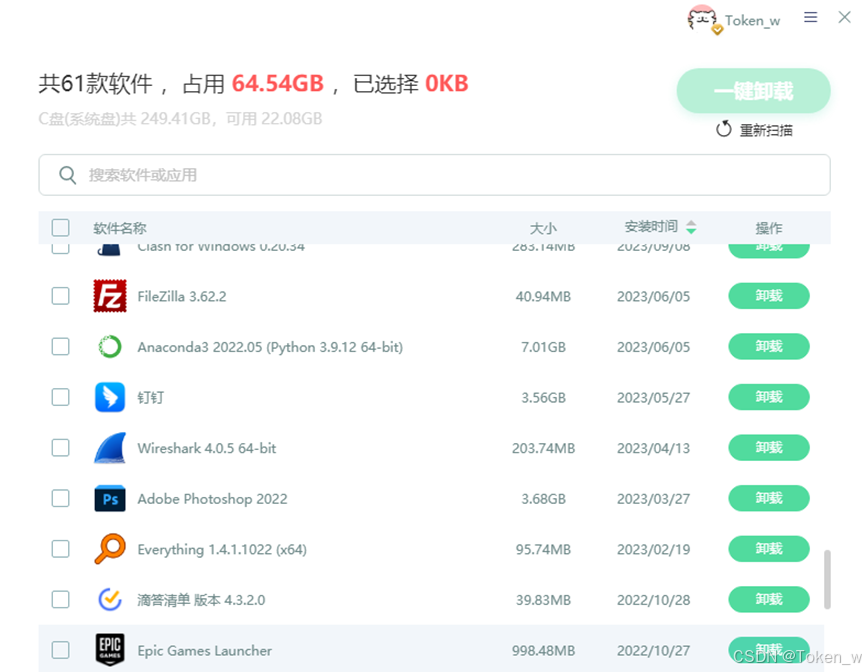The image size is (866, 672).
Task: Click the Token_w username
Action: (752, 21)
